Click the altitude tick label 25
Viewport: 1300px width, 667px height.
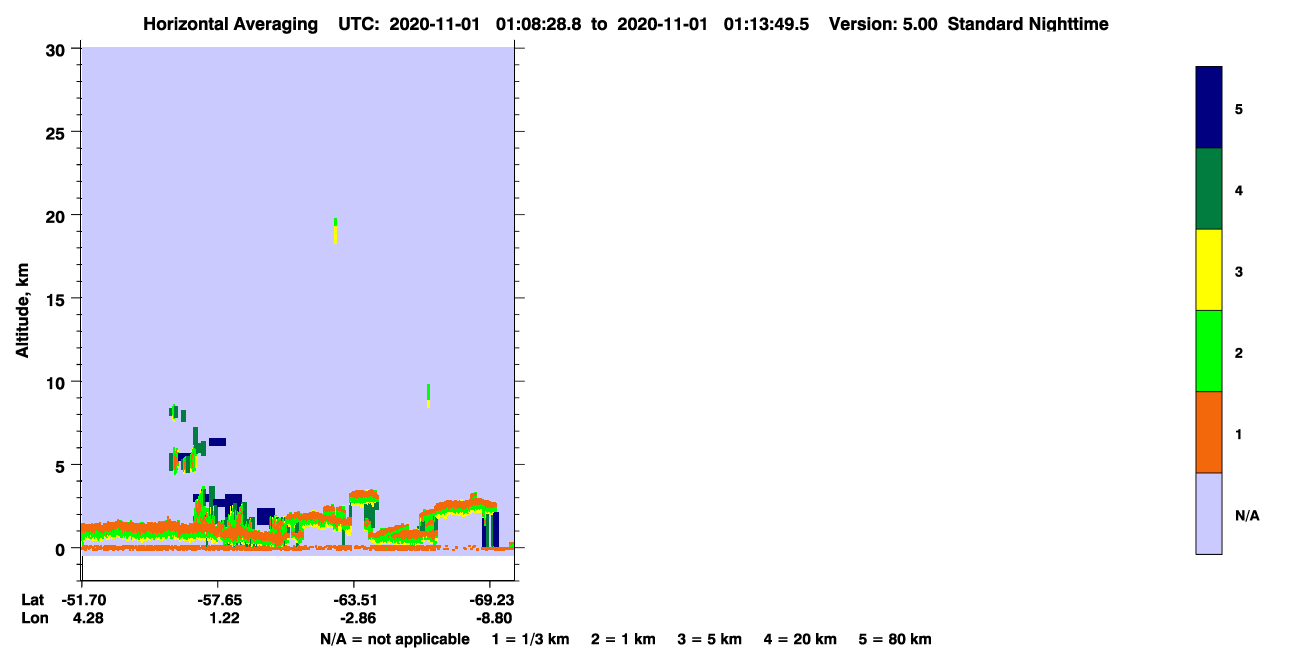pos(58,133)
